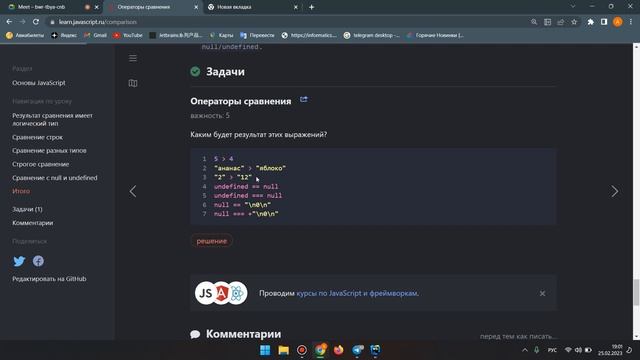This screenshot has width=640, height=360.
Task: Bookmark this page with the star icon
Action: pyautogui.click(x=574, y=22)
